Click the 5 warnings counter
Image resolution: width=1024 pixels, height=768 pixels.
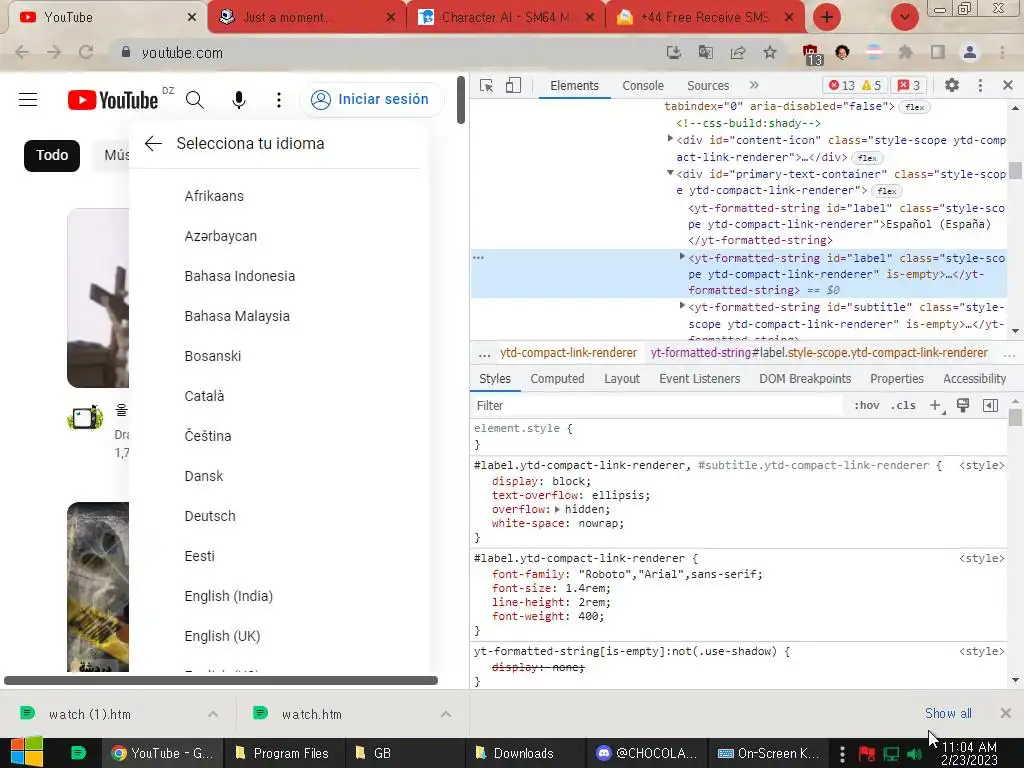tap(871, 86)
